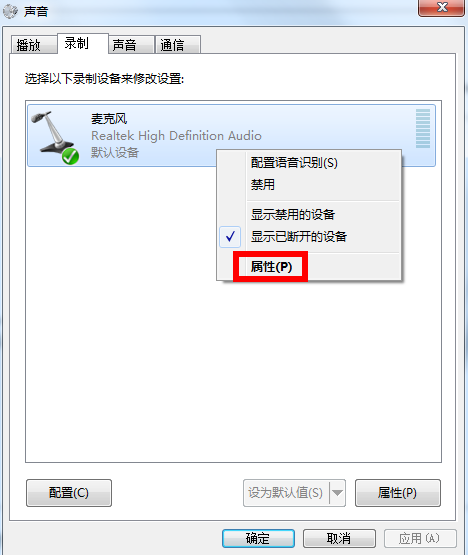Select 禁用 in the context menu

coord(309,184)
